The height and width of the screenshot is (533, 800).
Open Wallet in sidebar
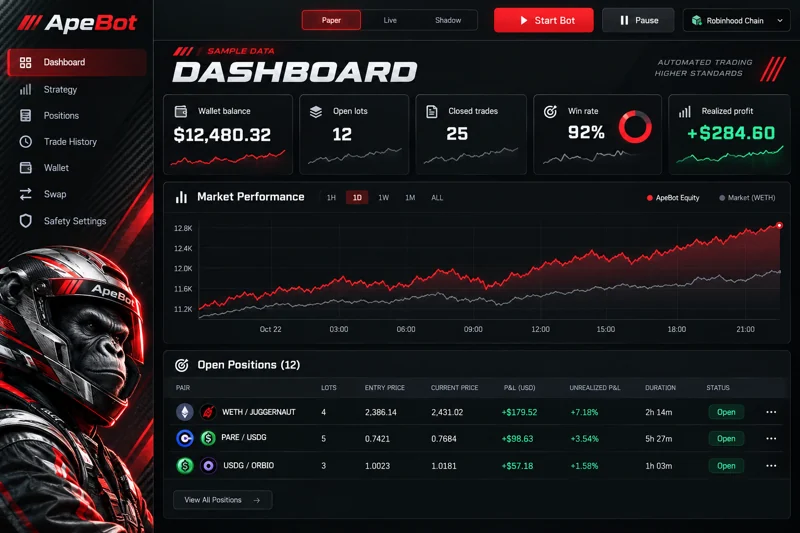[56, 167]
